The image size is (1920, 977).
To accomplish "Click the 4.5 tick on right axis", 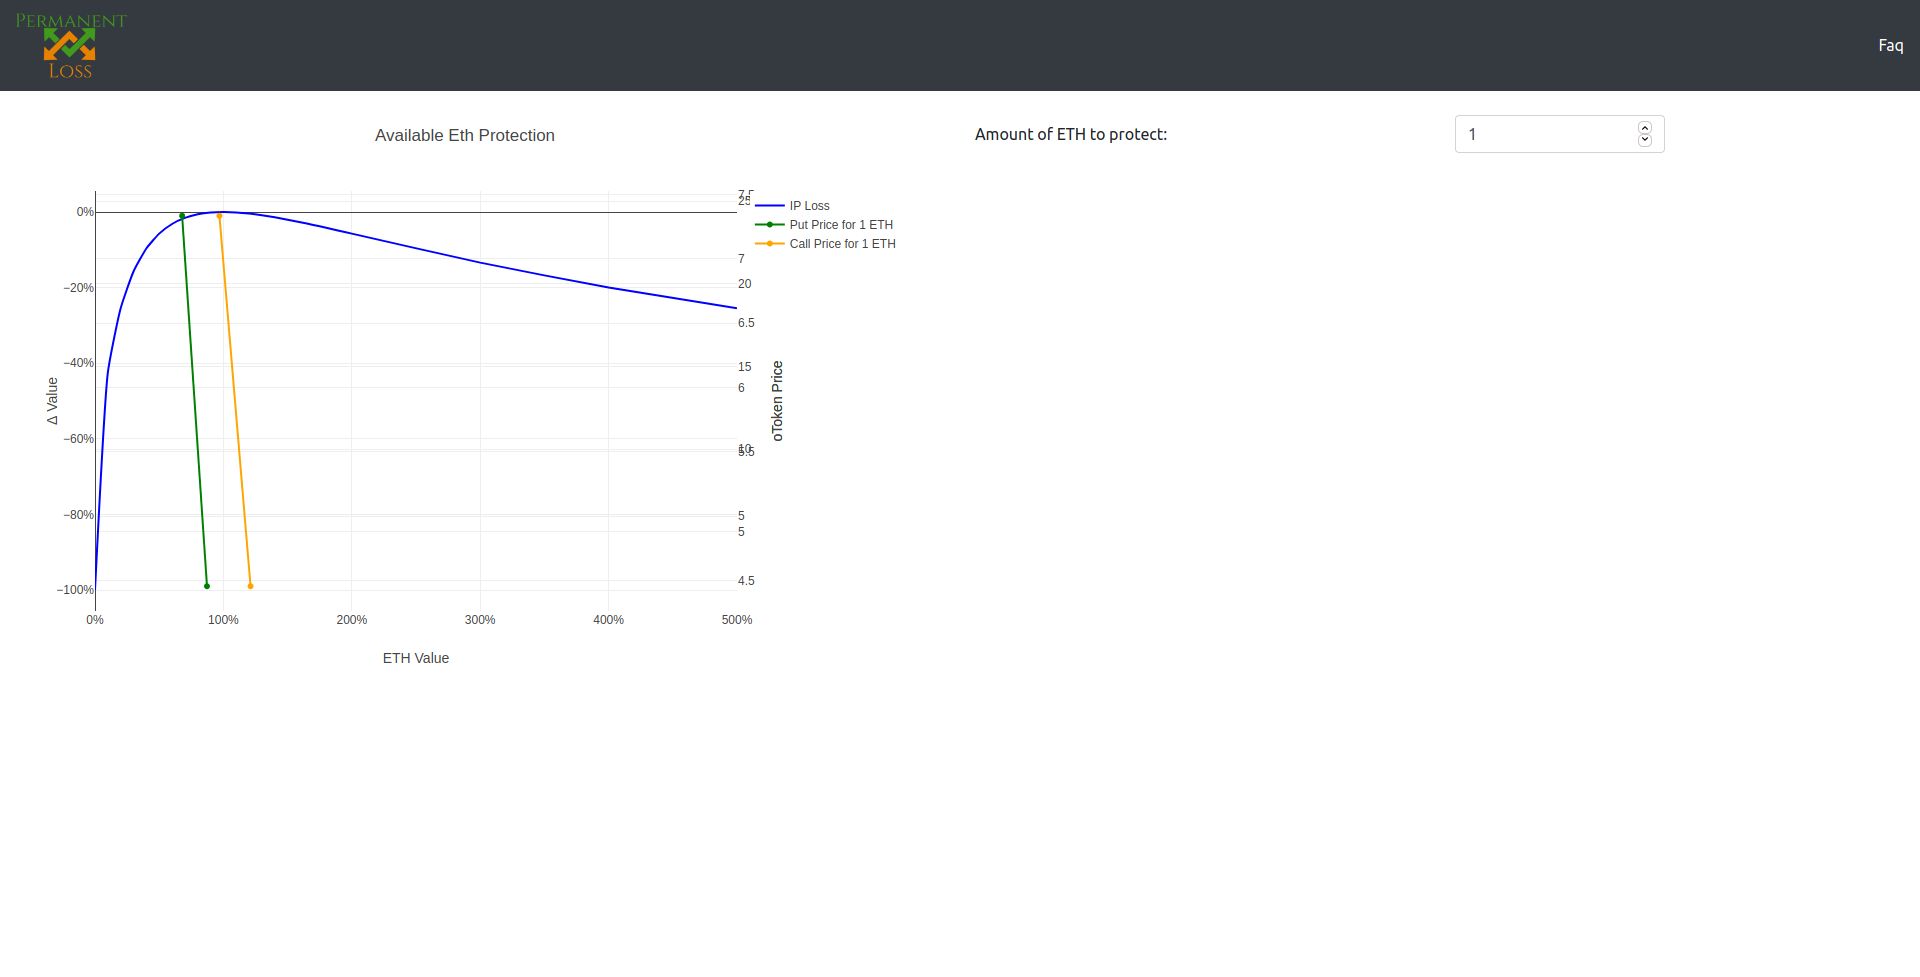I will coord(746,581).
